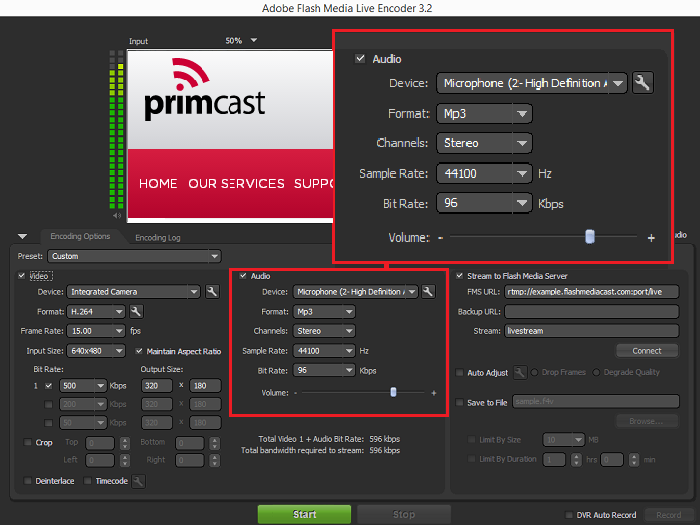Click the FMS URL input field
This screenshot has width=700, height=525.
(592, 292)
